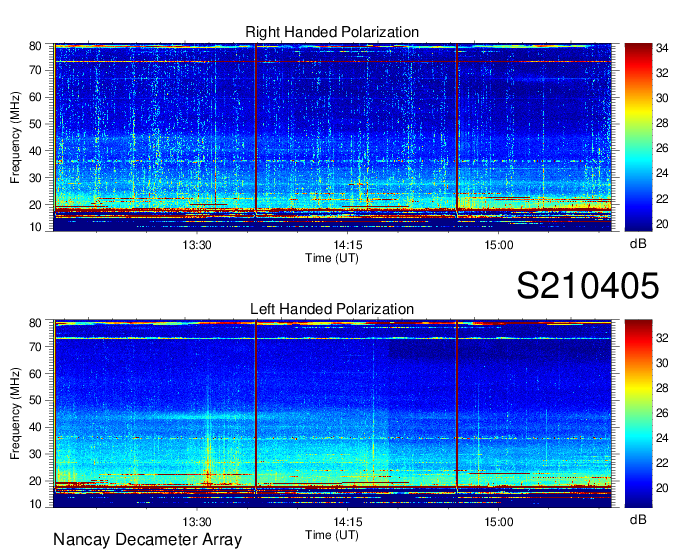Image resolution: width=680 pixels, height=552 pixels.
Task: Click the 50 MHz tick on Right Handed plot
Action: coord(35,124)
